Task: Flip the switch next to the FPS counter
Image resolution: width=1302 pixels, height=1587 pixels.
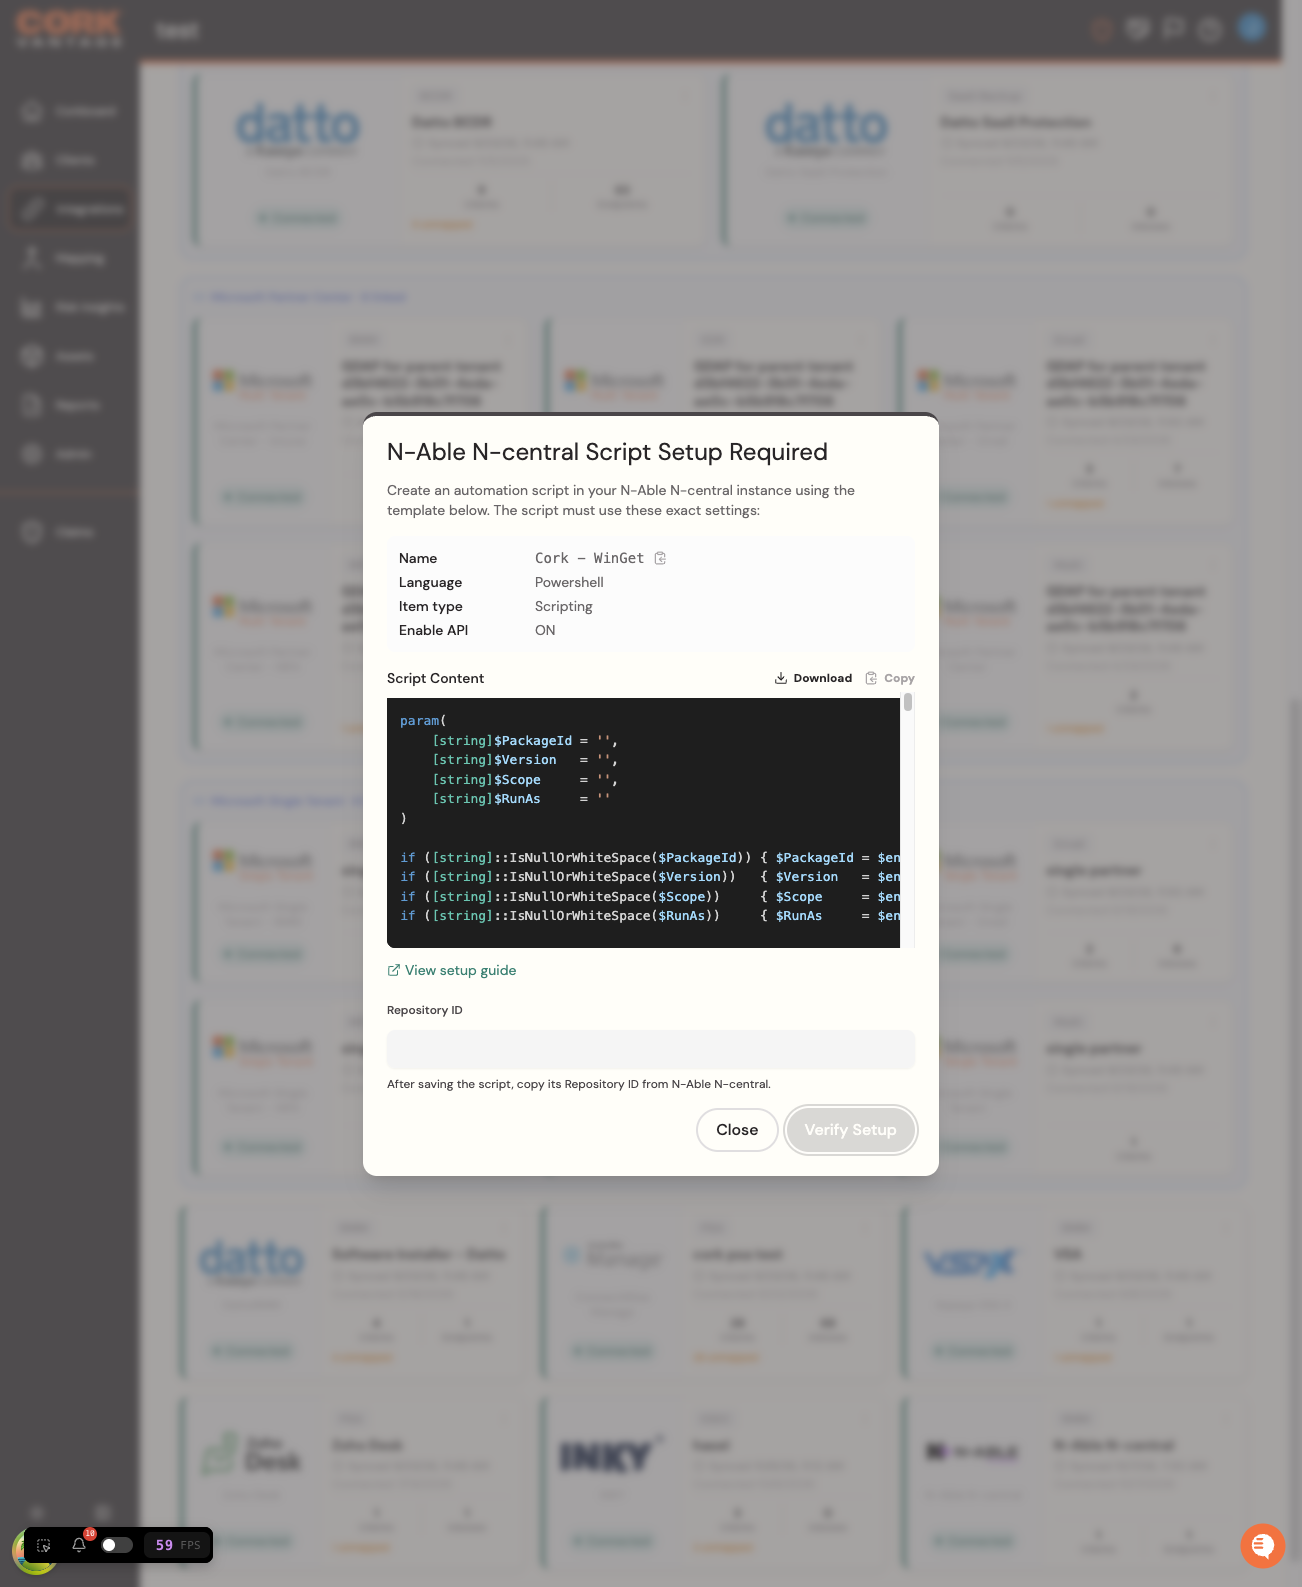Action: coord(117,1545)
